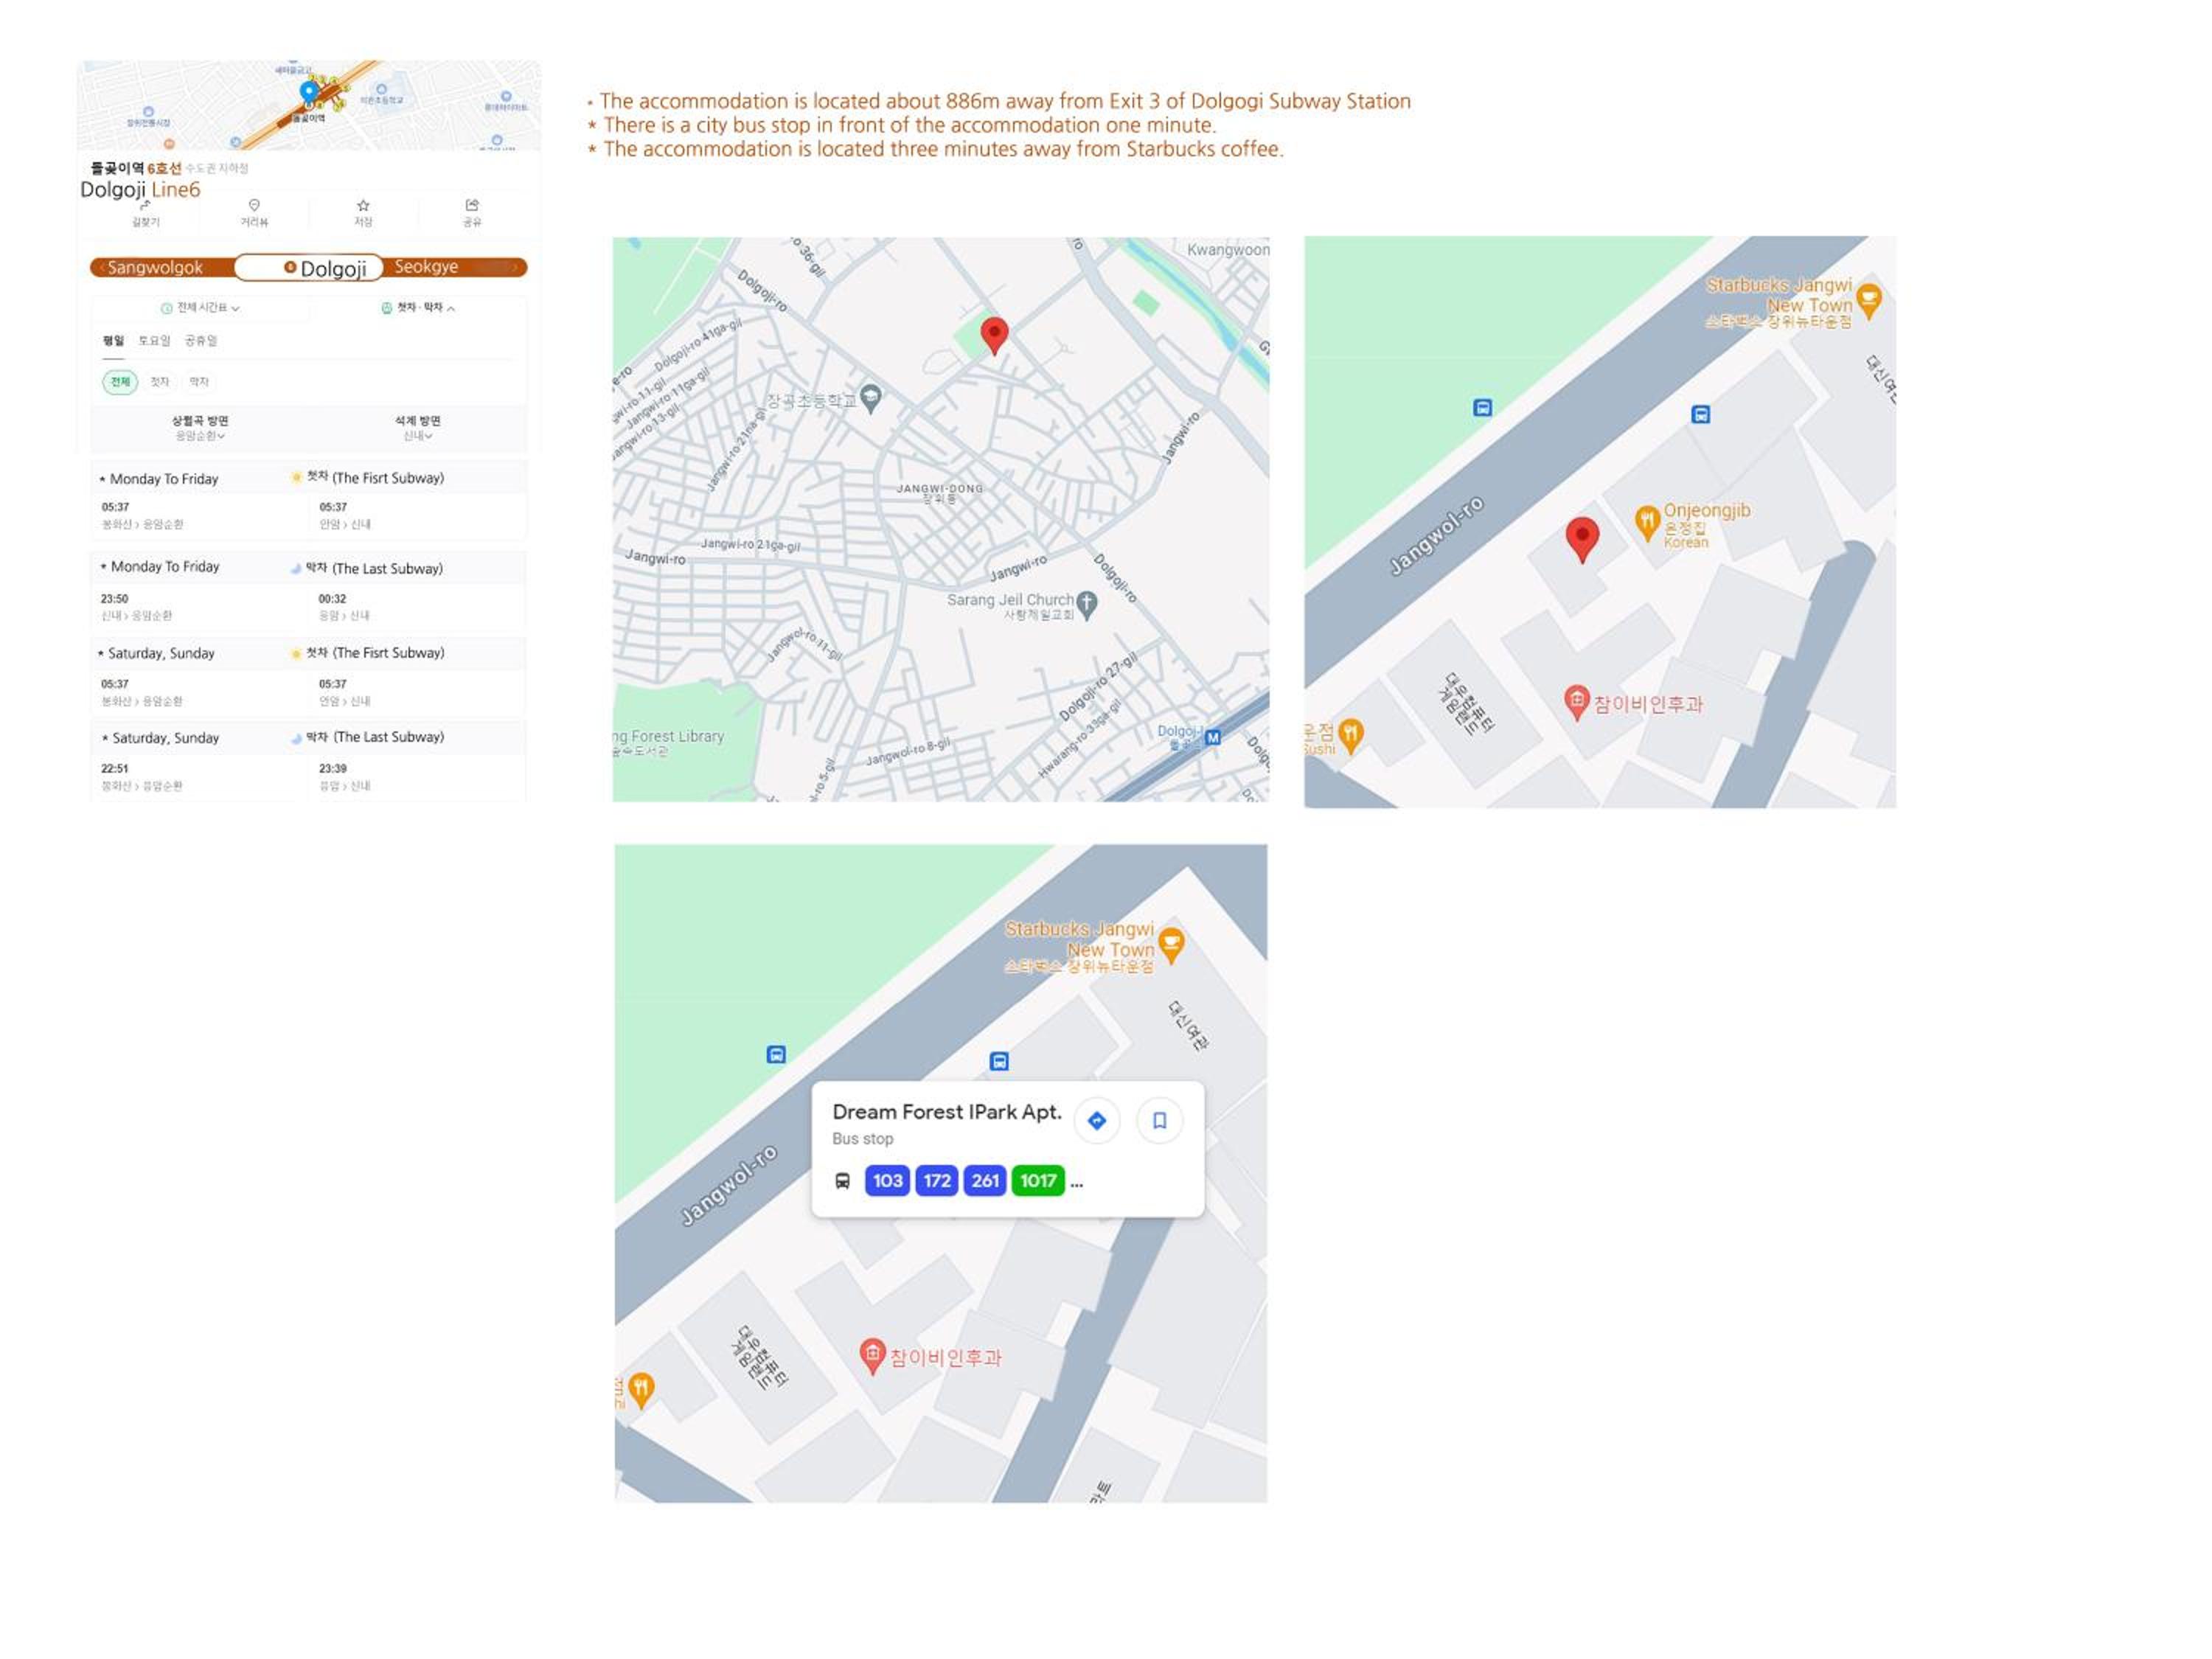Click the directions icon in the Dream Forest popup
Image resolution: width=2212 pixels, height=1659 pixels.
pos(1097,1121)
